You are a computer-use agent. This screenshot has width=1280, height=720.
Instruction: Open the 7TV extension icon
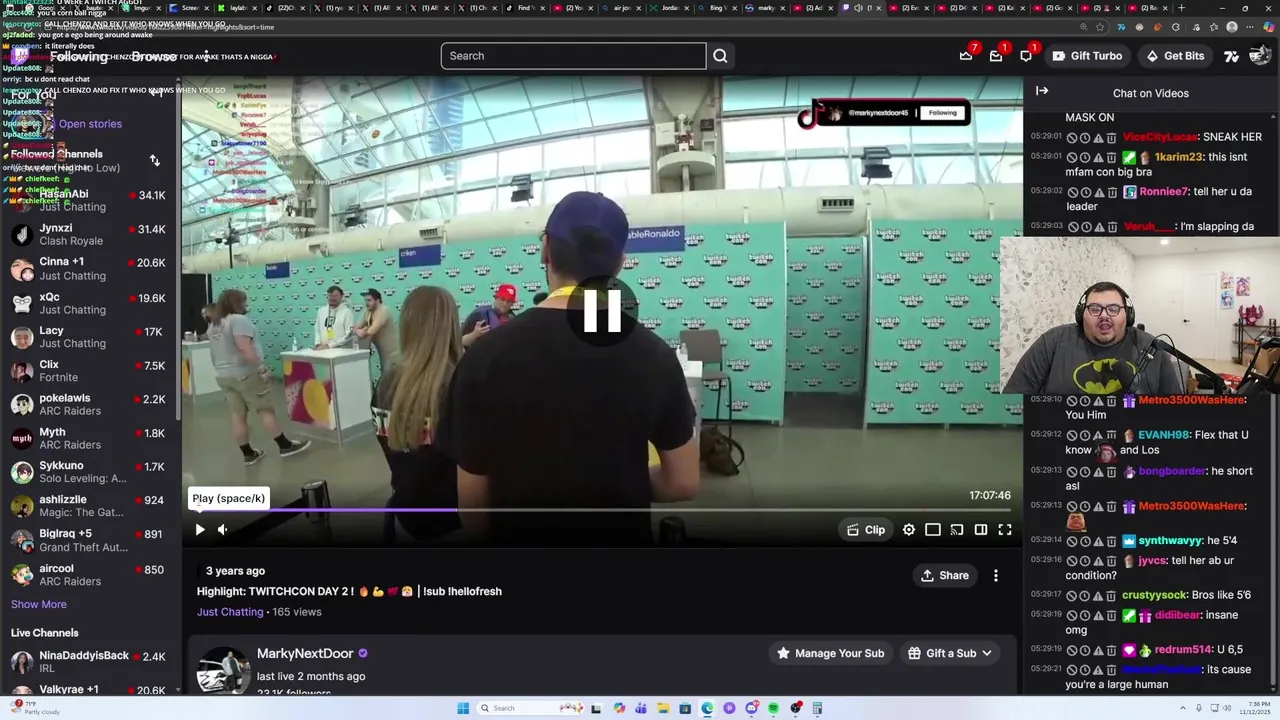[1232, 56]
